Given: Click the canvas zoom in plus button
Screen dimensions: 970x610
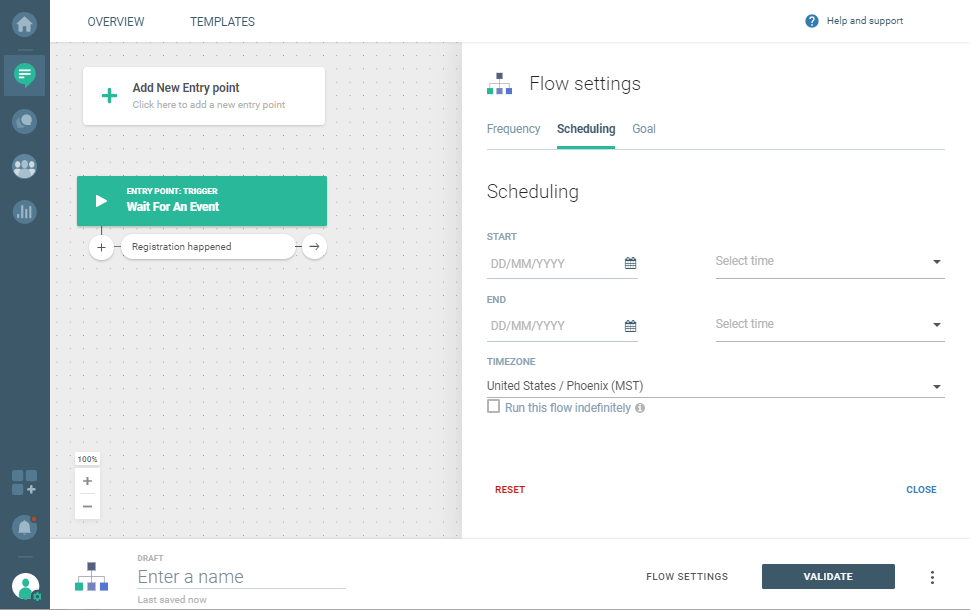Looking at the screenshot, I should pyautogui.click(x=88, y=481).
